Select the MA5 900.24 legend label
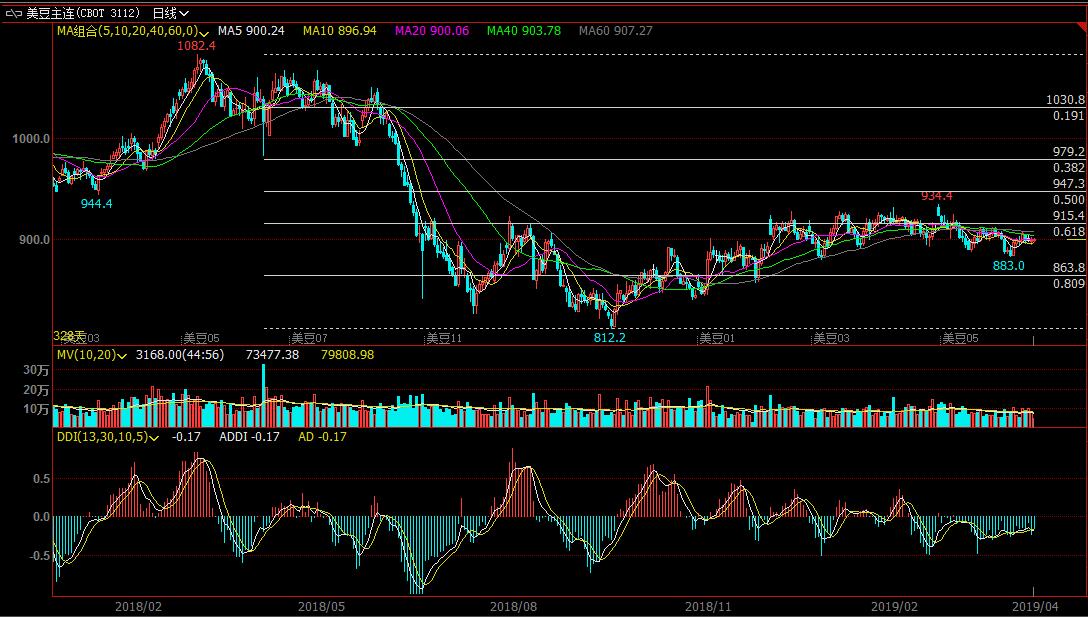The image size is (1088, 617). (251, 31)
